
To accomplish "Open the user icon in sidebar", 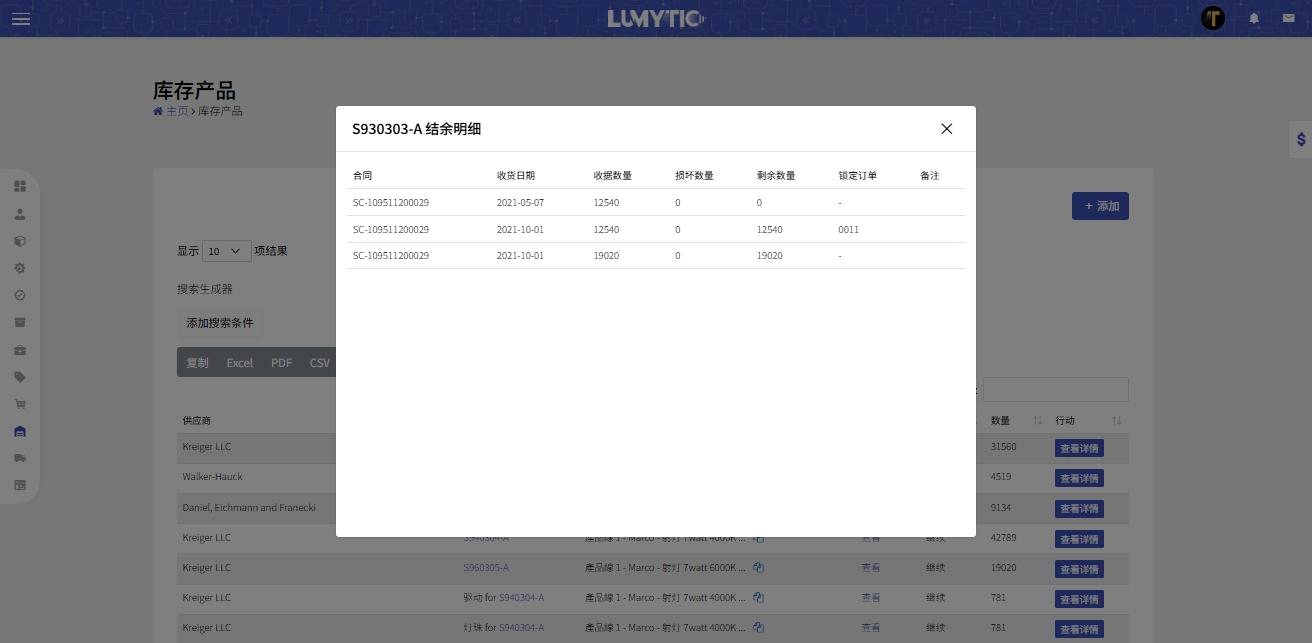I will tap(20, 214).
